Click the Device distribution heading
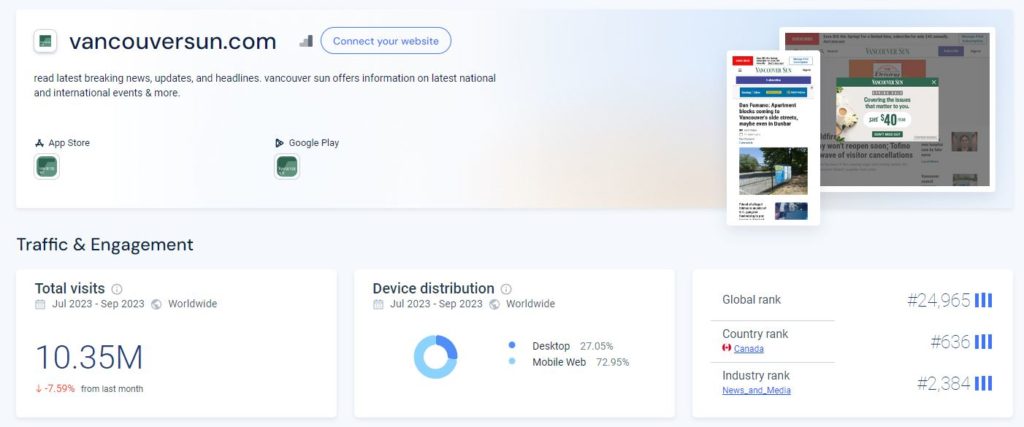 434,289
